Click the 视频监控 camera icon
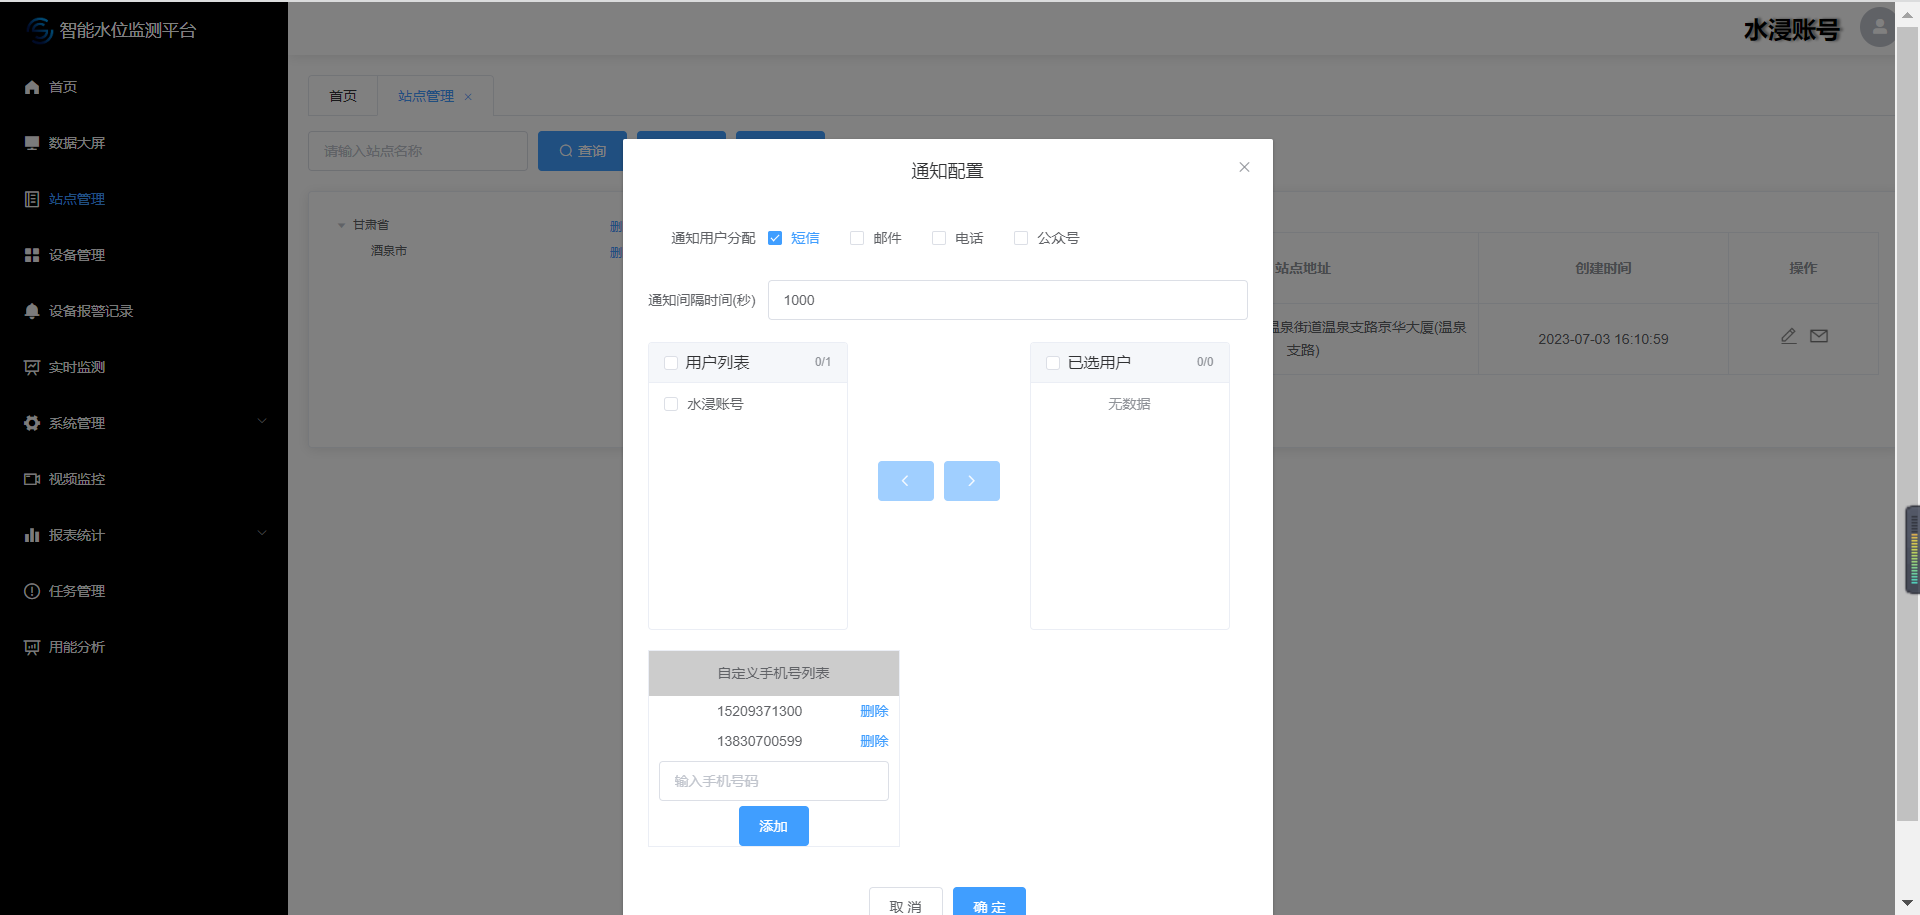This screenshot has height=915, width=1920. (32, 479)
